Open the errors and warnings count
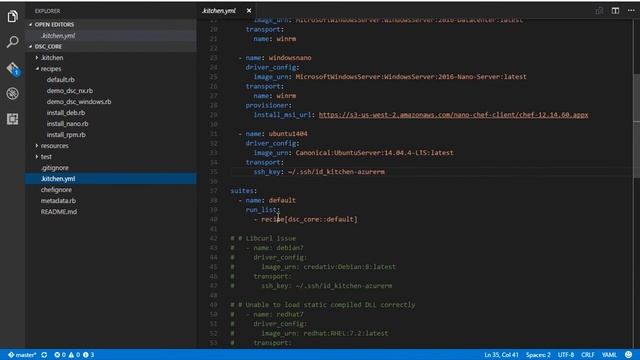This screenshot has height=360, width=640. pyautogui.click(x=74, y=355)
